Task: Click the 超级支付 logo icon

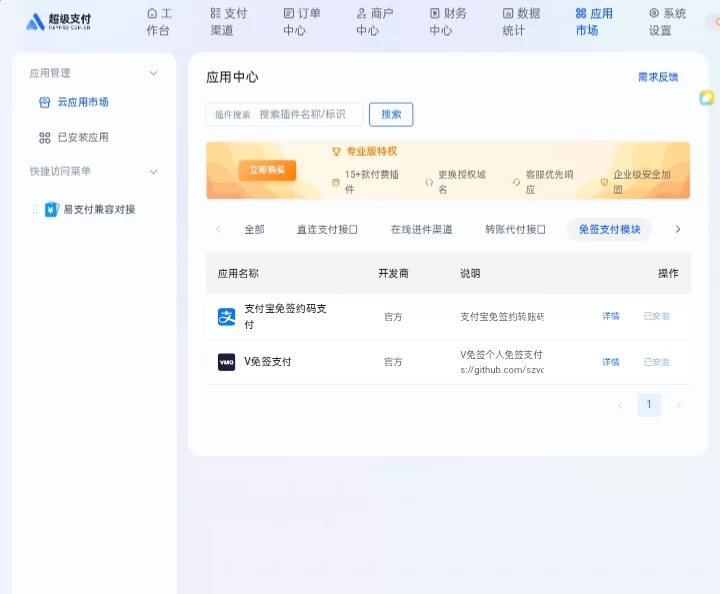Action: [36, 21]
